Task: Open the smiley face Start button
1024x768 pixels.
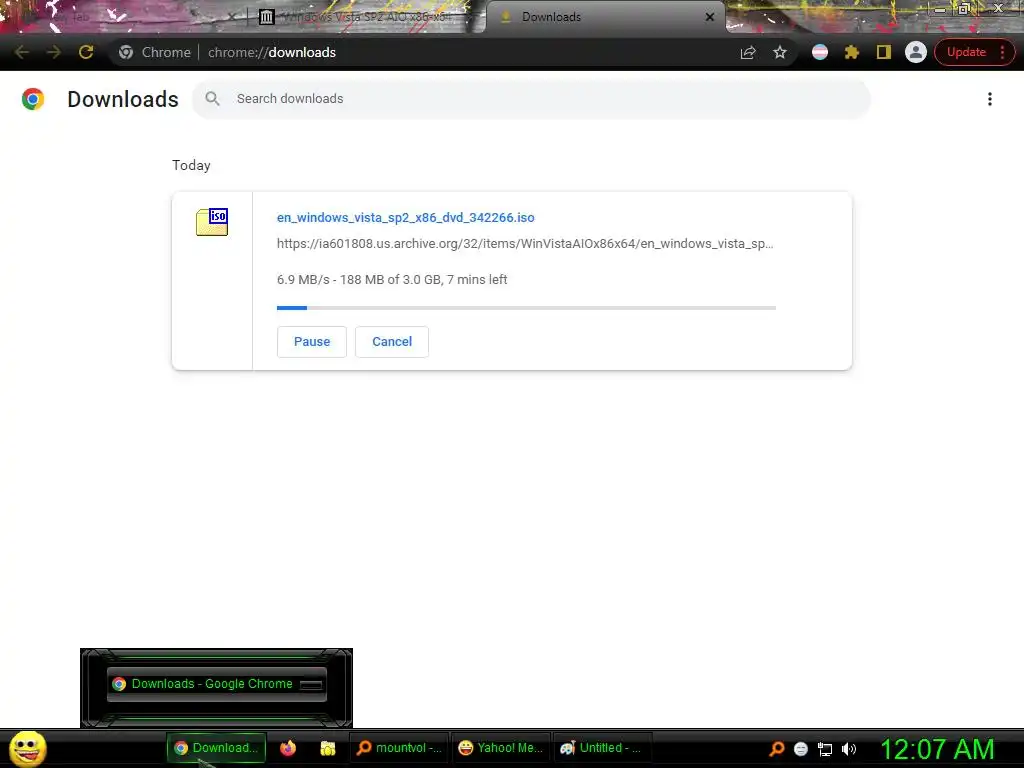Action: click(x=27, y=748)
